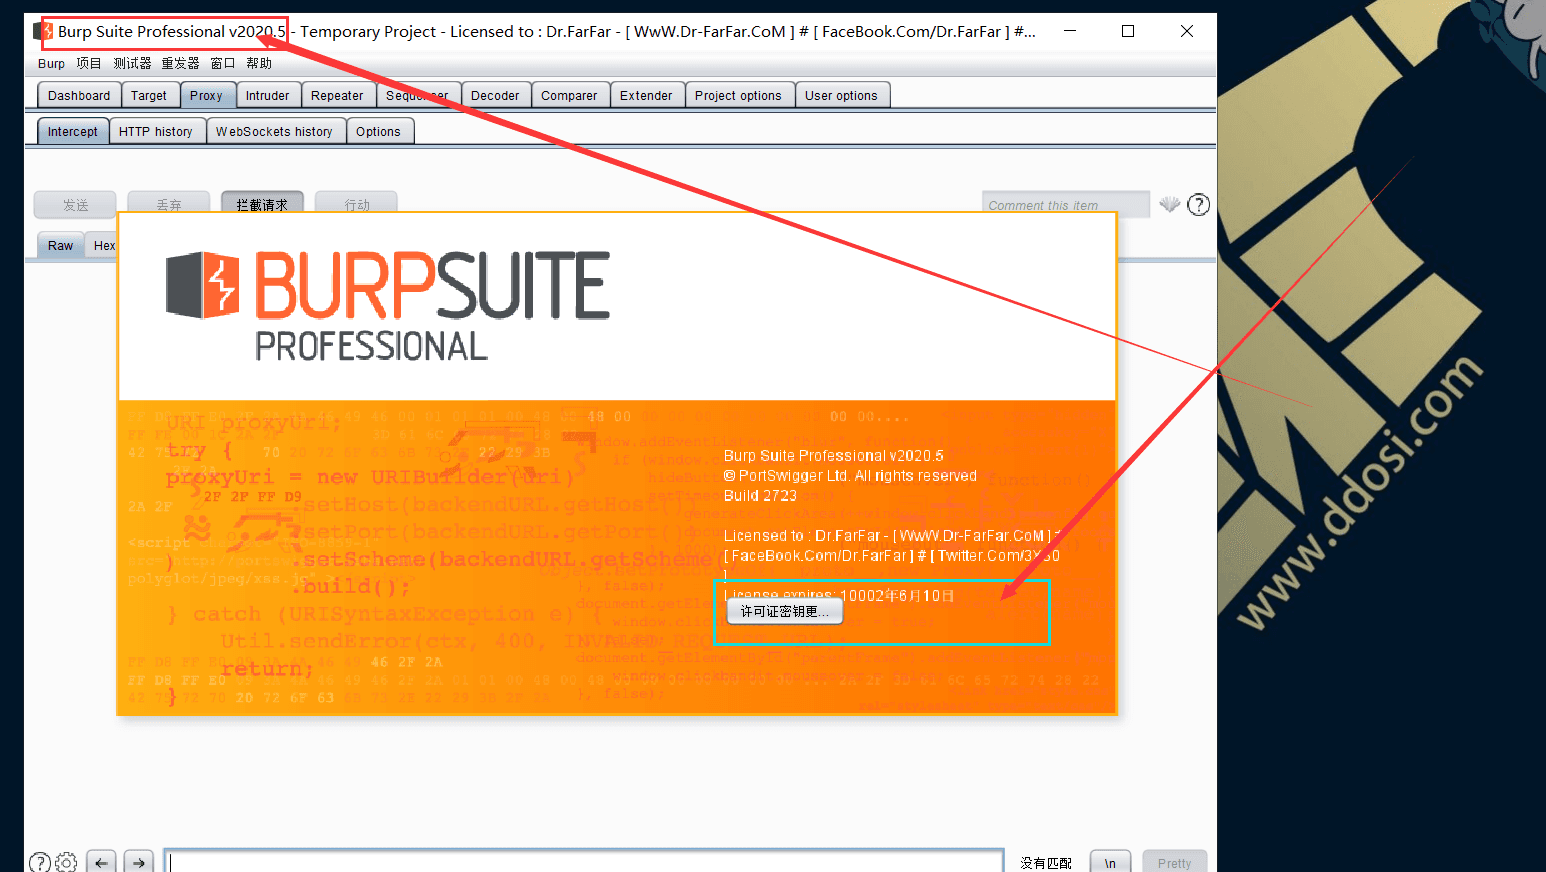Click the 丢弃 drop button

coord(169,204)
